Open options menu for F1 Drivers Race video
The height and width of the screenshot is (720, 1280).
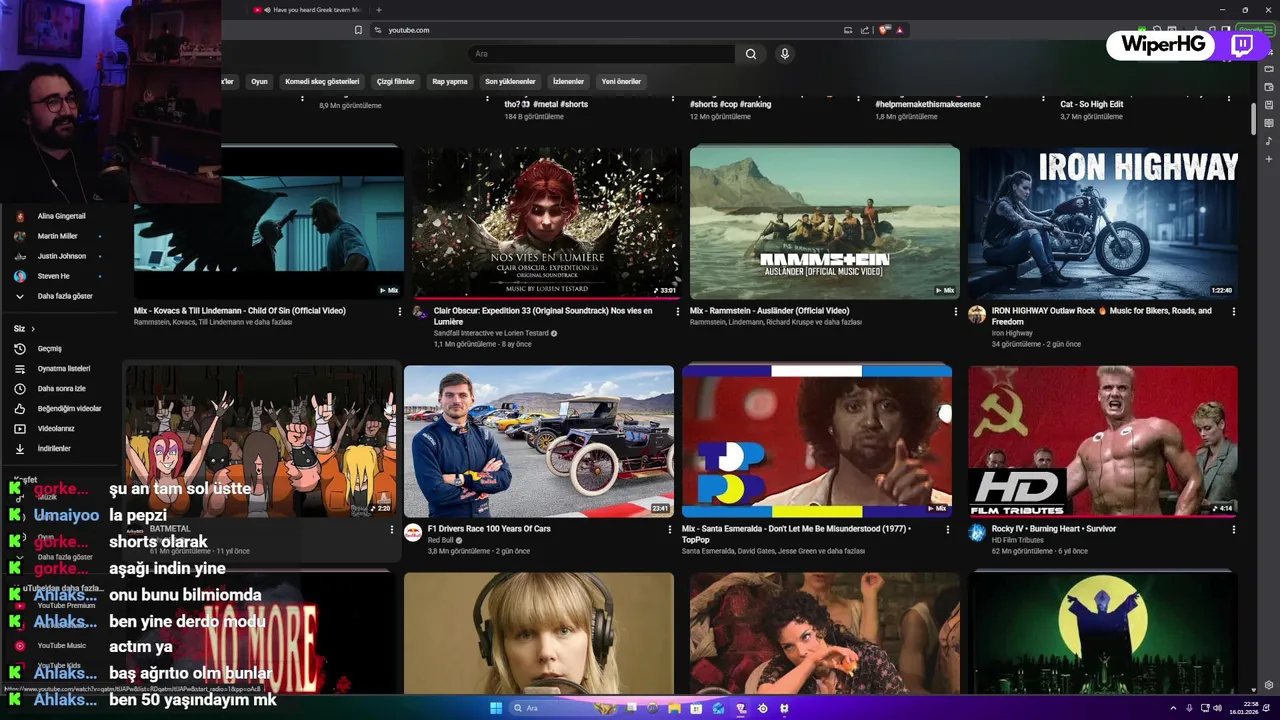click(670, 530)
